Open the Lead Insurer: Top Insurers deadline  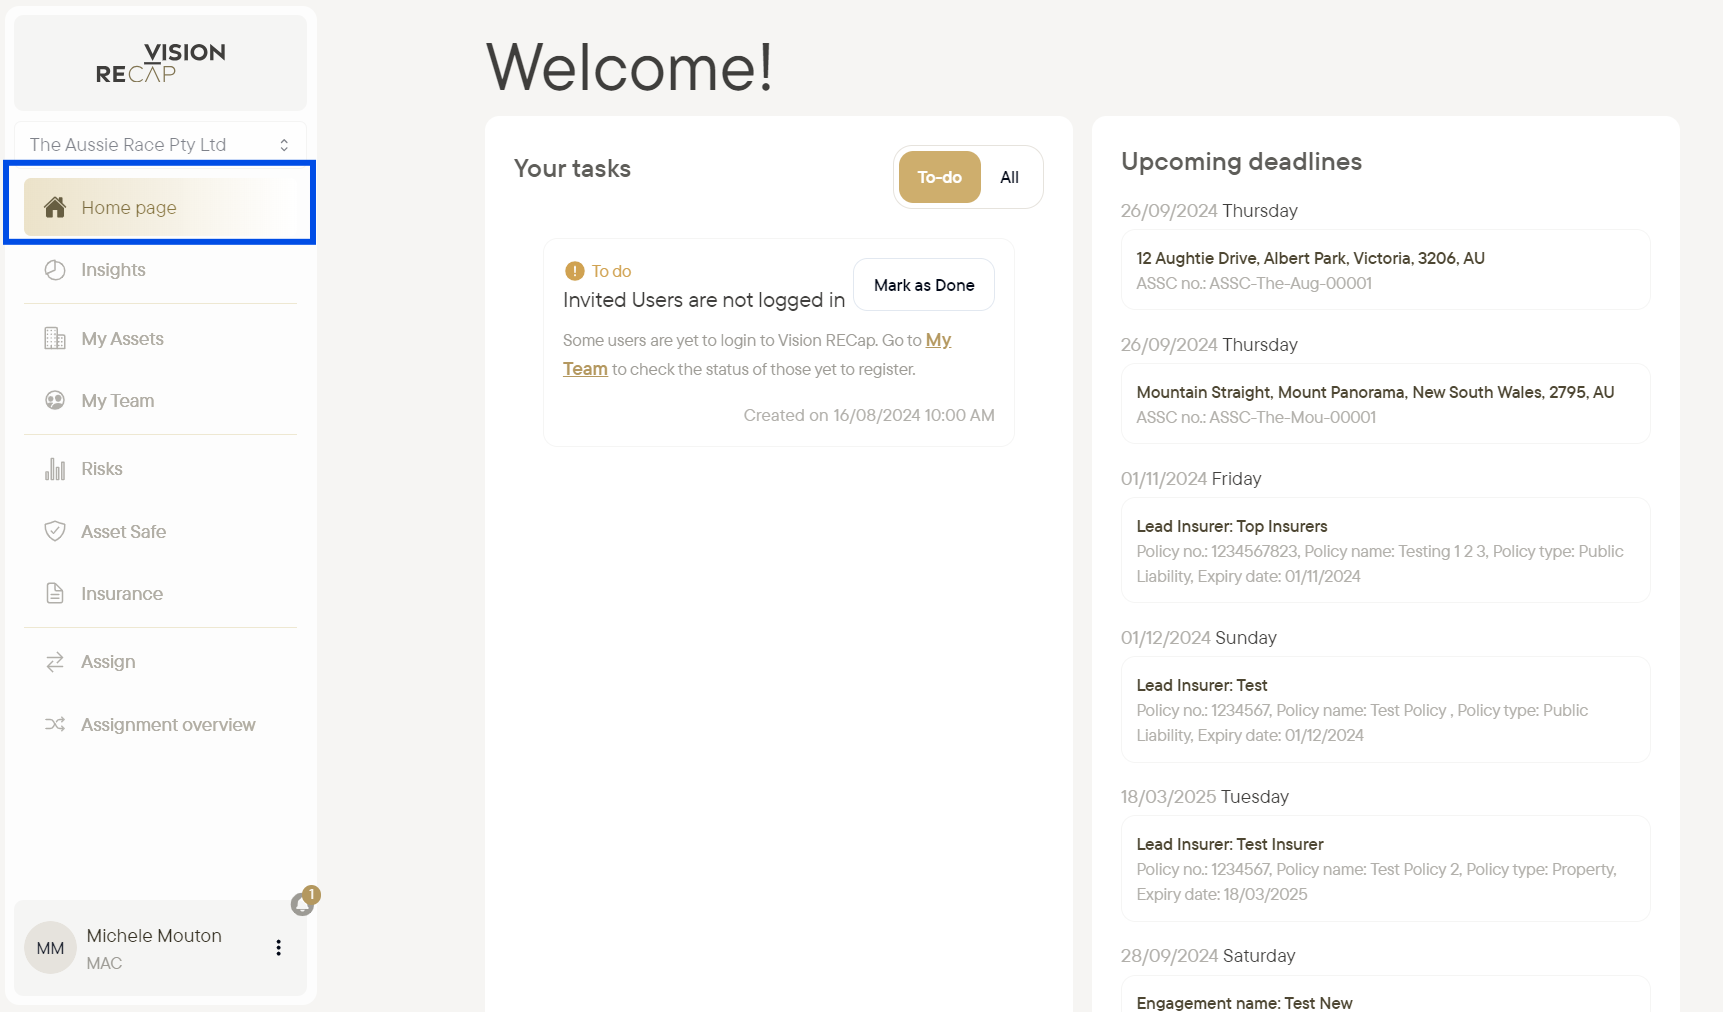pyautogui.click(x=1385, y=550)
